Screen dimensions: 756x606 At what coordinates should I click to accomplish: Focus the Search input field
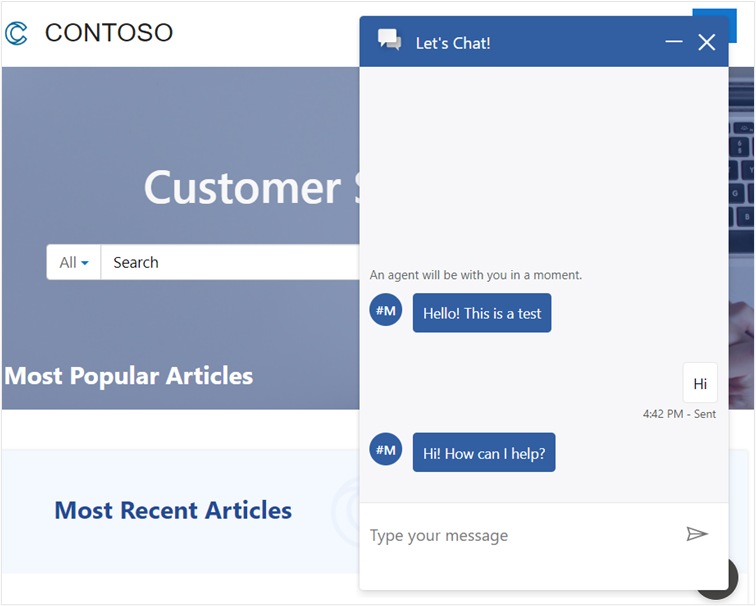[230, 262]
